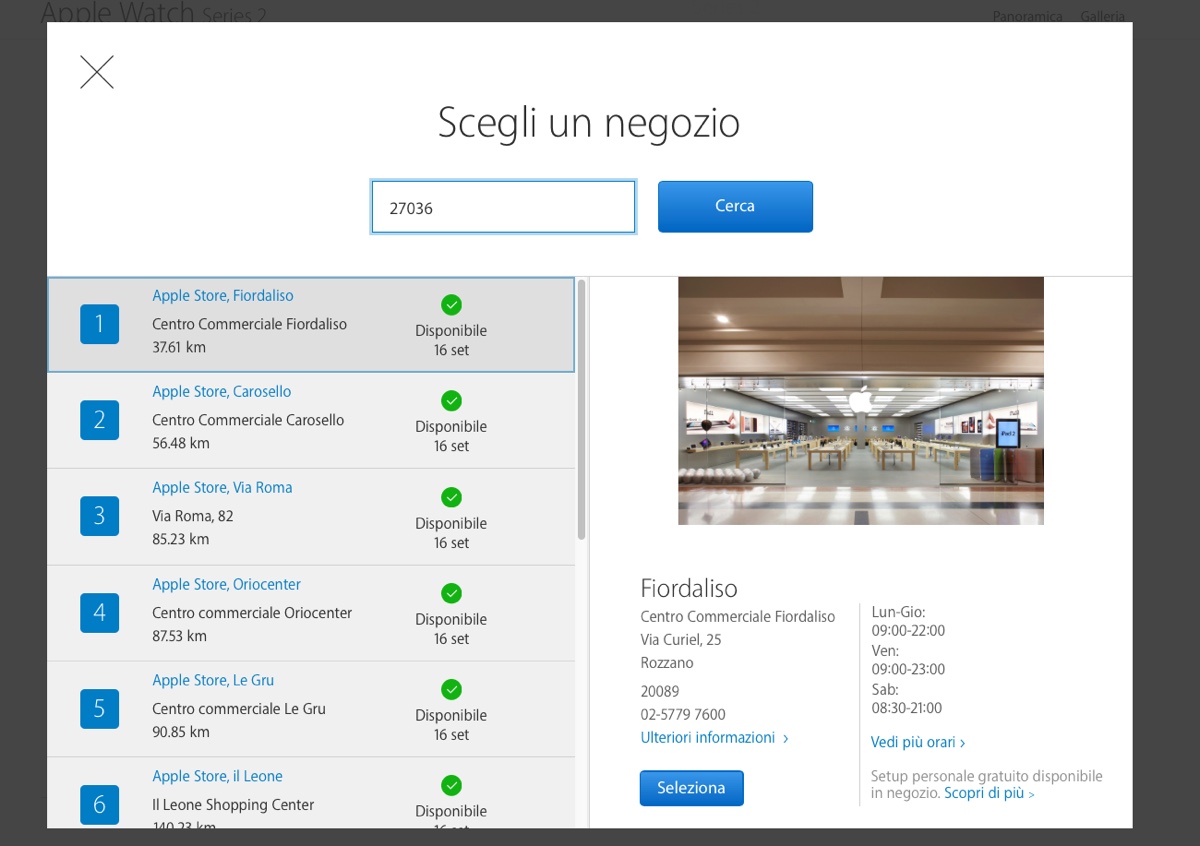
Task: Select the number 2 store badge
Action: [x=99, y=420]
